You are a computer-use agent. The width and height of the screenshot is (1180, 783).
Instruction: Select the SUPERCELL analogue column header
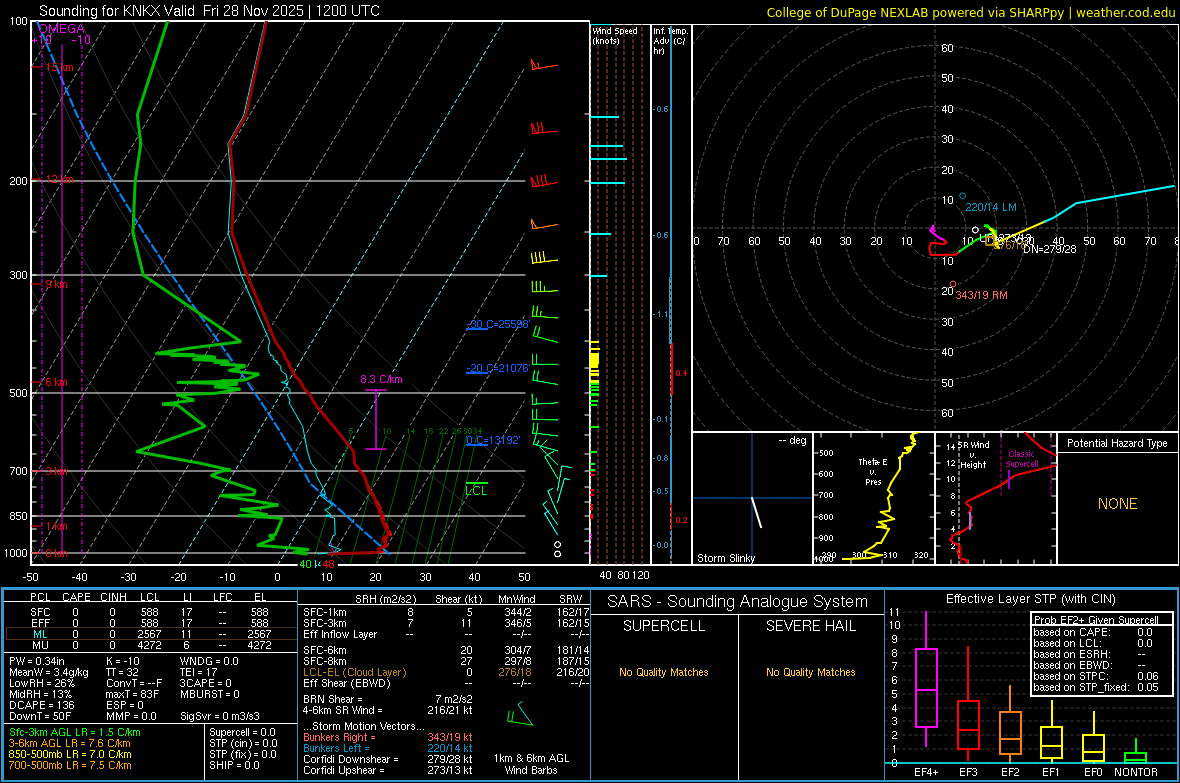point(664,626)
